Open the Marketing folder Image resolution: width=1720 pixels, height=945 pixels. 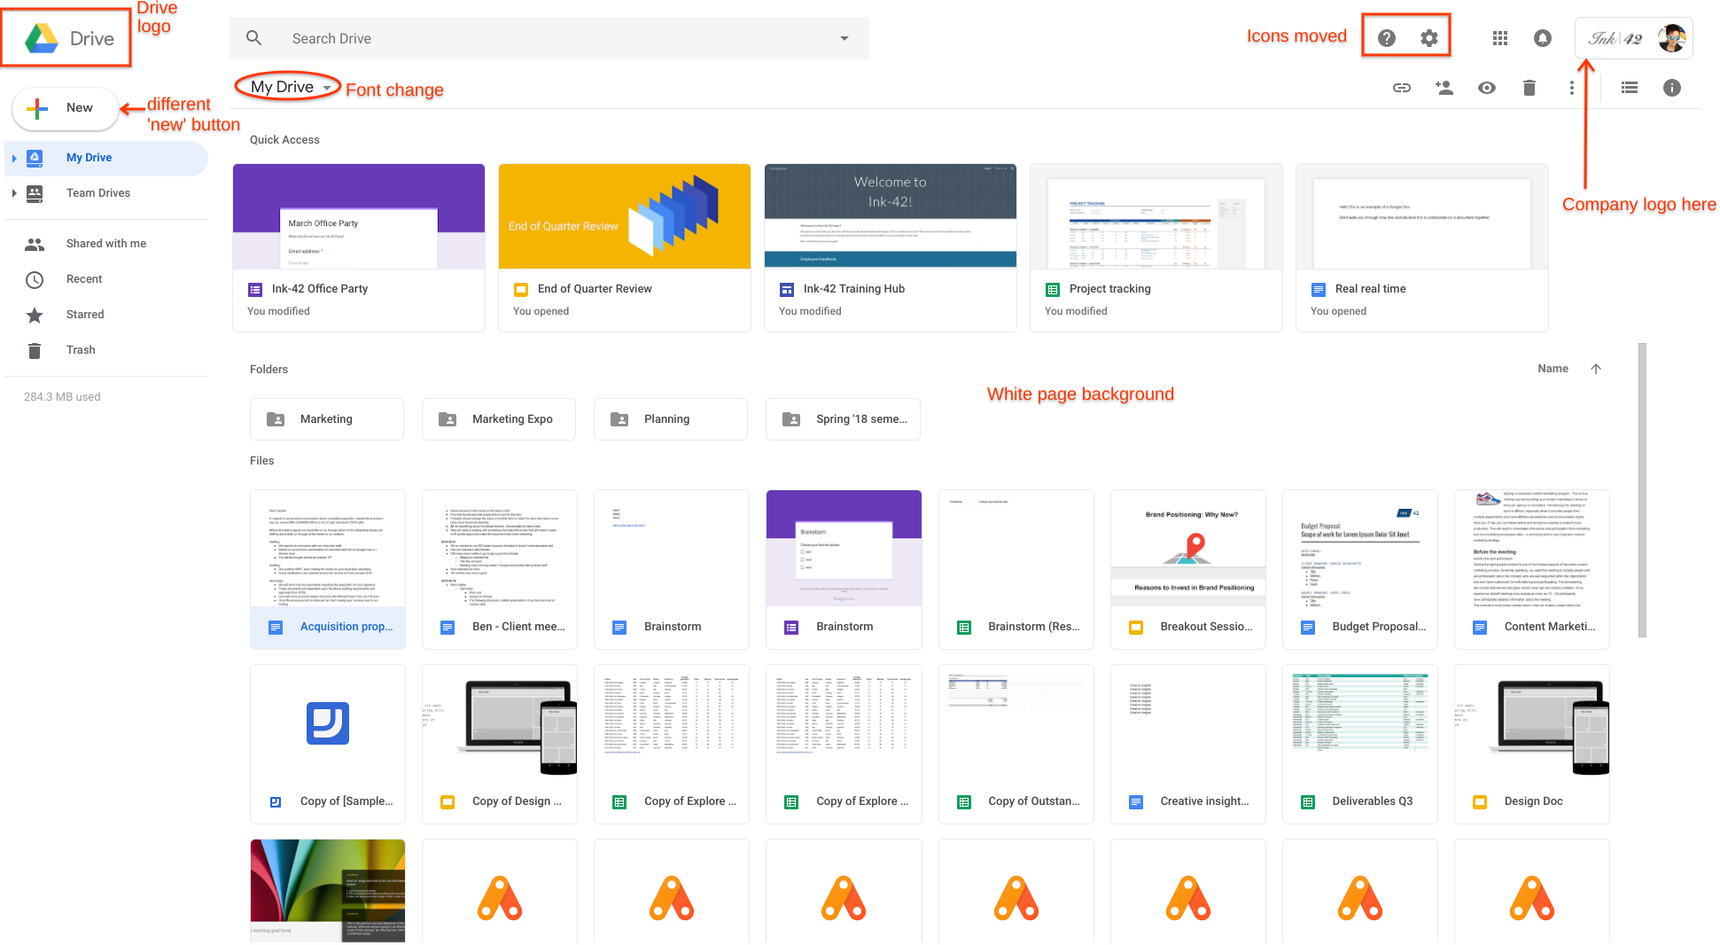coord(327,419)
